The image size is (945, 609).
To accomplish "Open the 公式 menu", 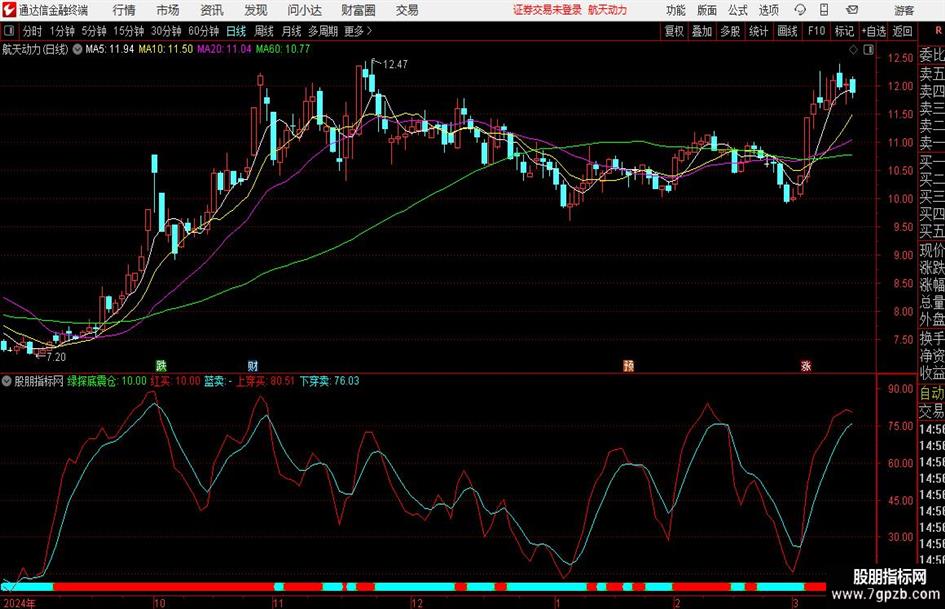I will click(738, 10).
